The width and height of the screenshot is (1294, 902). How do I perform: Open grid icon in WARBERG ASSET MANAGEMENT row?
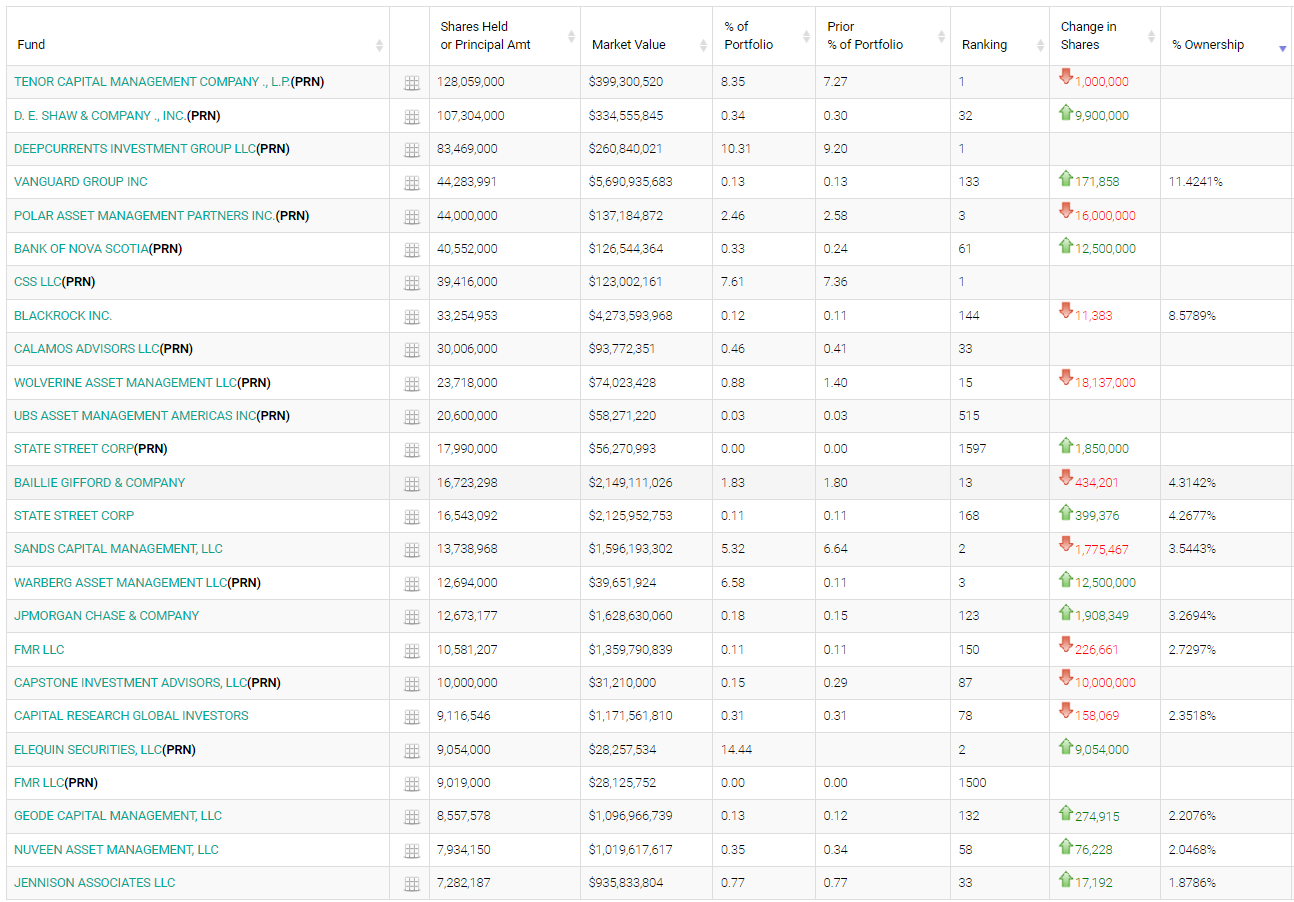[411, 584]
